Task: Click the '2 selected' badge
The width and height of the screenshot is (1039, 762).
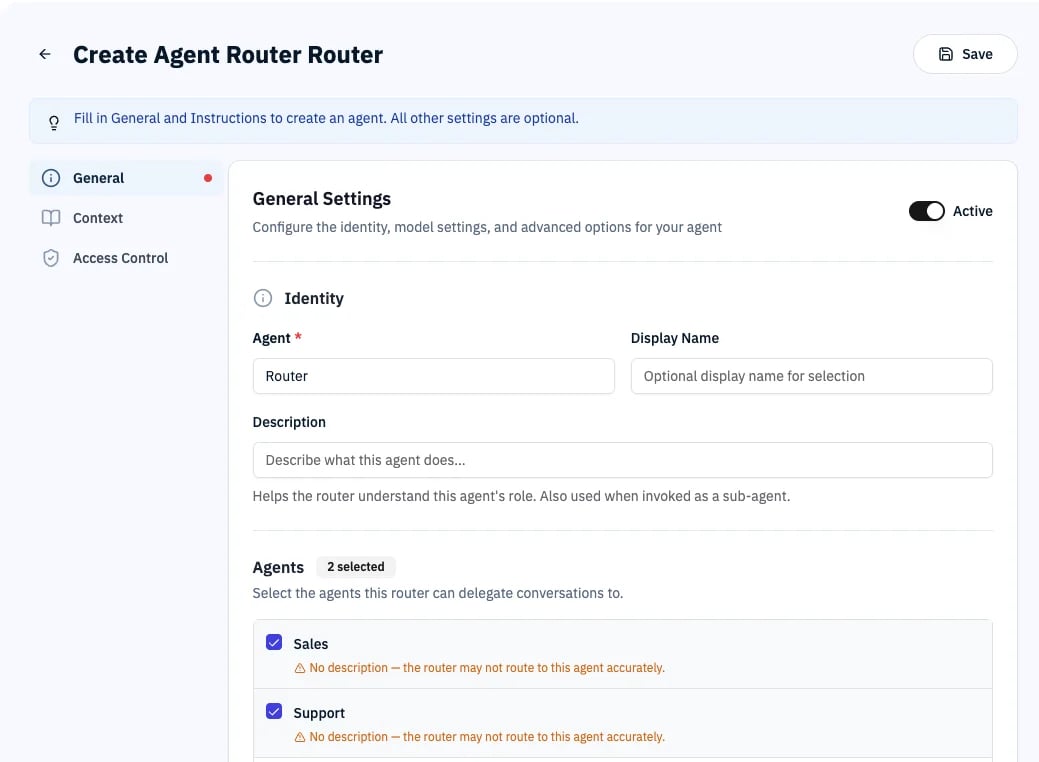Action: coord(356,567)
